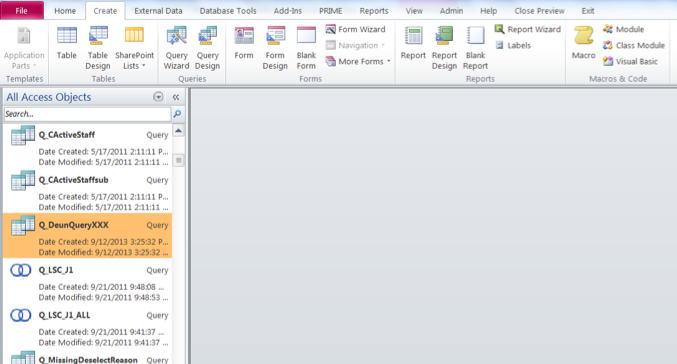Insert a Class Module
Screen dimensions: 677x364
click(634, 45)
